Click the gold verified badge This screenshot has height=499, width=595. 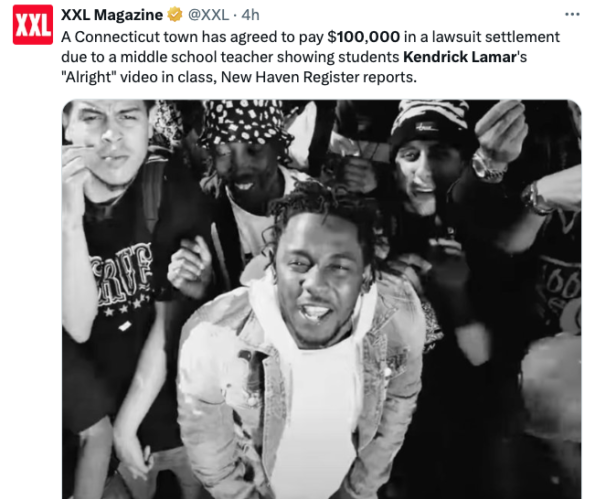click(x=175, y=15)
